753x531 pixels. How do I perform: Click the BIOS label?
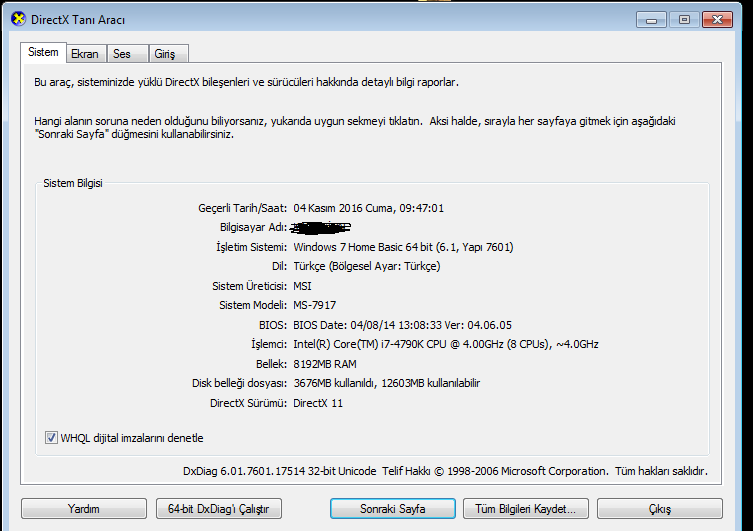pyautogui.click(x=273, y=325)
